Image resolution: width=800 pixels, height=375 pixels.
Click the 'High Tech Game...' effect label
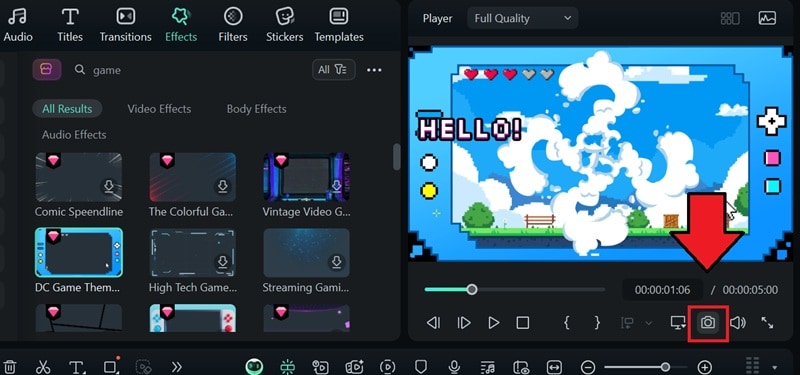point(192,288)
